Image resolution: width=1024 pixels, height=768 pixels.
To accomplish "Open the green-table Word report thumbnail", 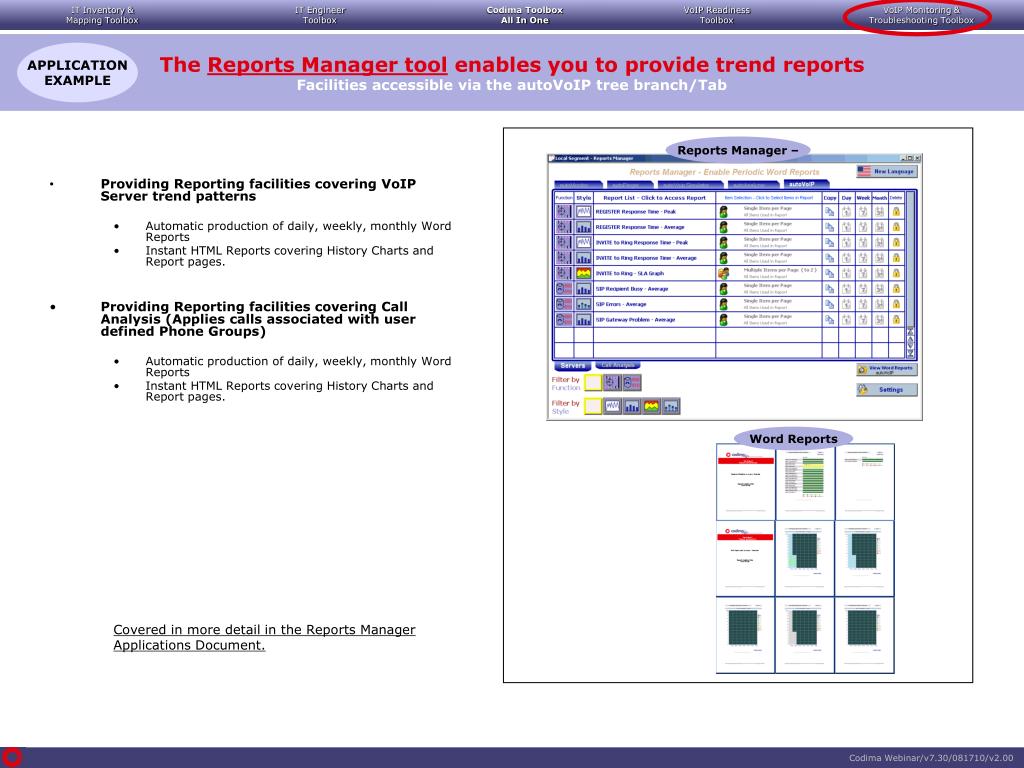I will coord(805,482).
